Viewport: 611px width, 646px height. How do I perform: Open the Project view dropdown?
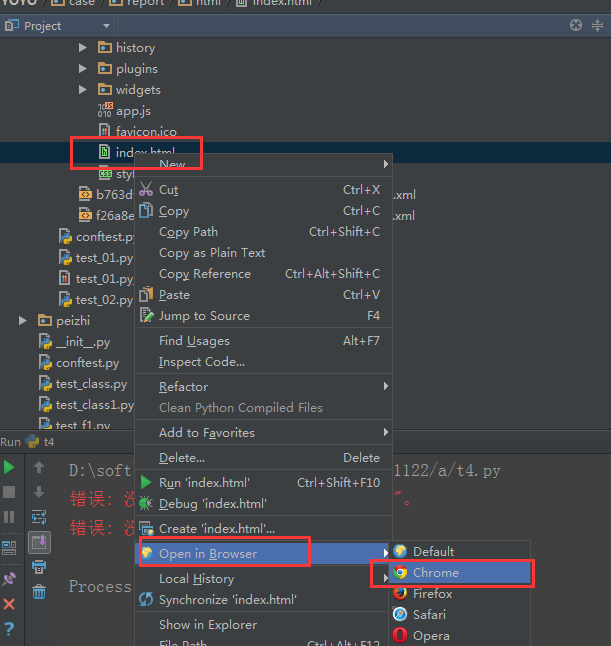(x=106, y=26)
